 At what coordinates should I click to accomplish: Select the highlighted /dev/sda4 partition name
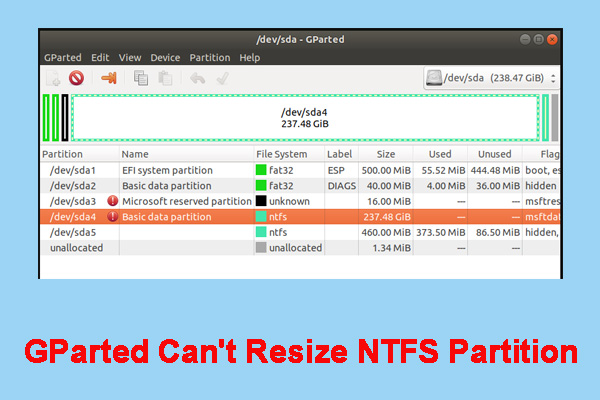coord(73,217)
